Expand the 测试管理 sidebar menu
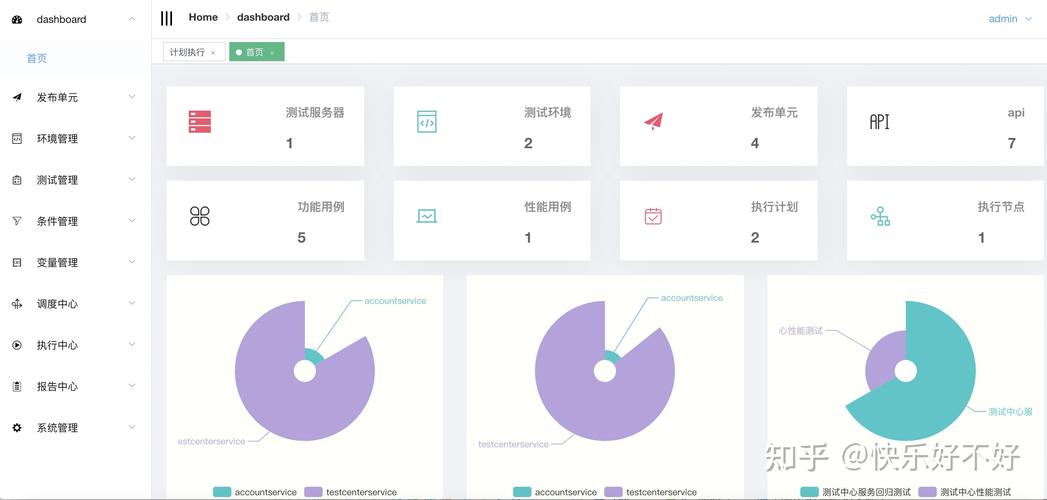Image resolution: width=1047 pixels, height=500 pixels. tap(132, 180)
